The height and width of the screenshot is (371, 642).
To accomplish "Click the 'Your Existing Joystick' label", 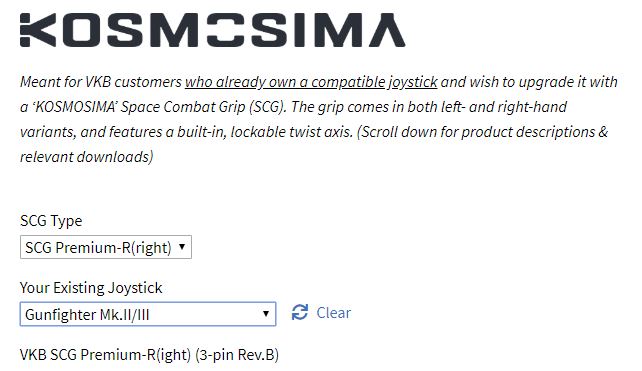I will (91, 287).
